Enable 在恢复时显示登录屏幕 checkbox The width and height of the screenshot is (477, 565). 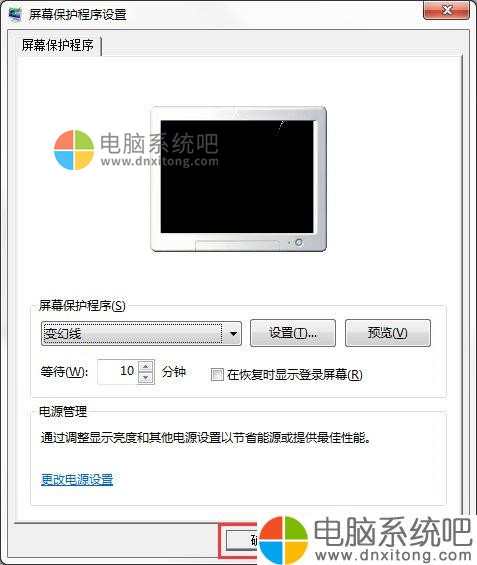point(217,375)
